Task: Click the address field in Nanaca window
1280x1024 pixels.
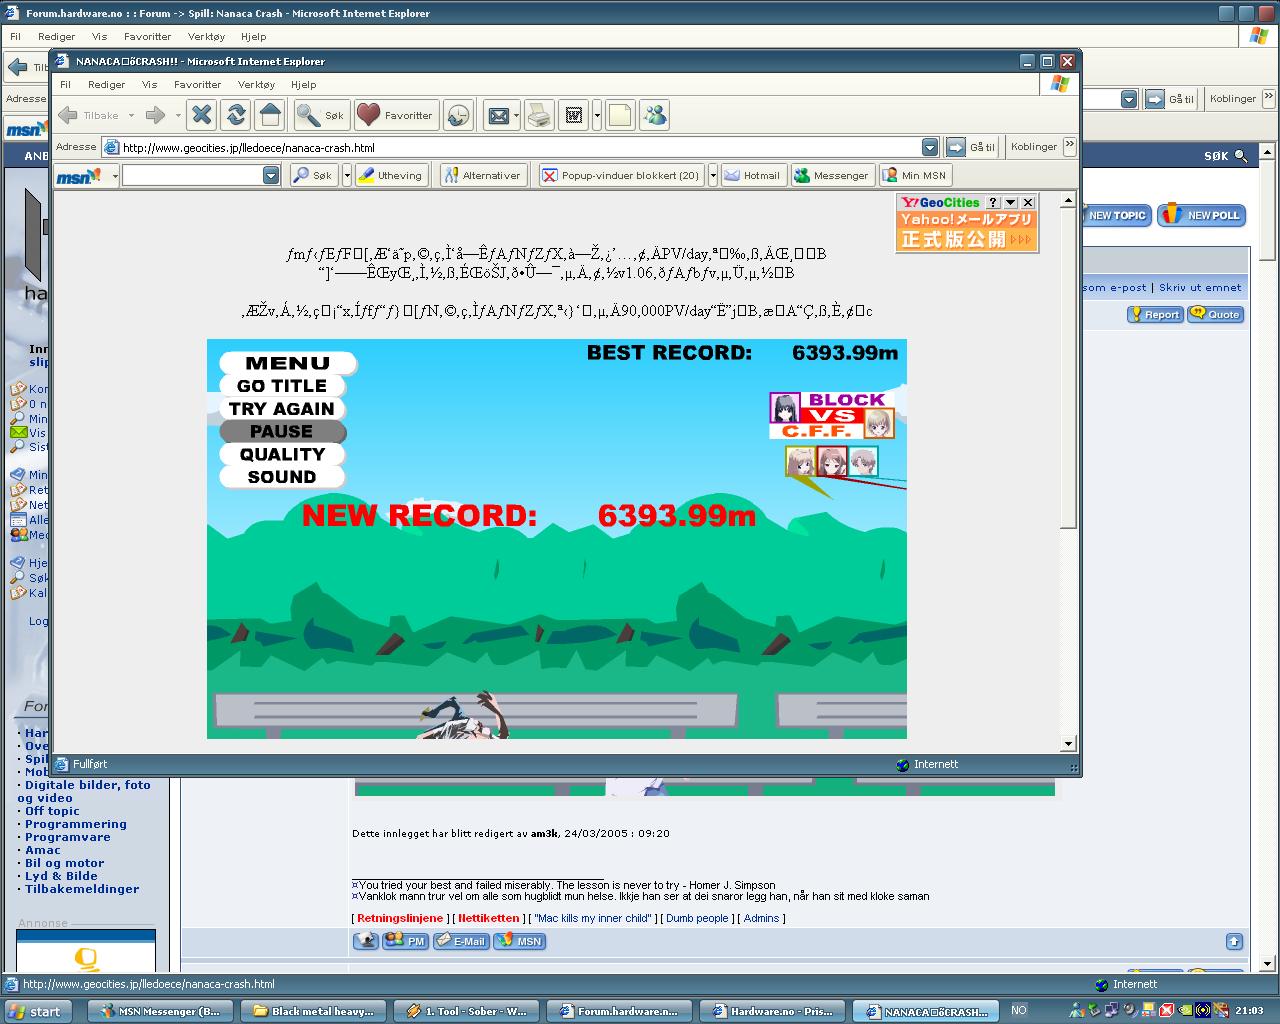Action: click(520, 147)
